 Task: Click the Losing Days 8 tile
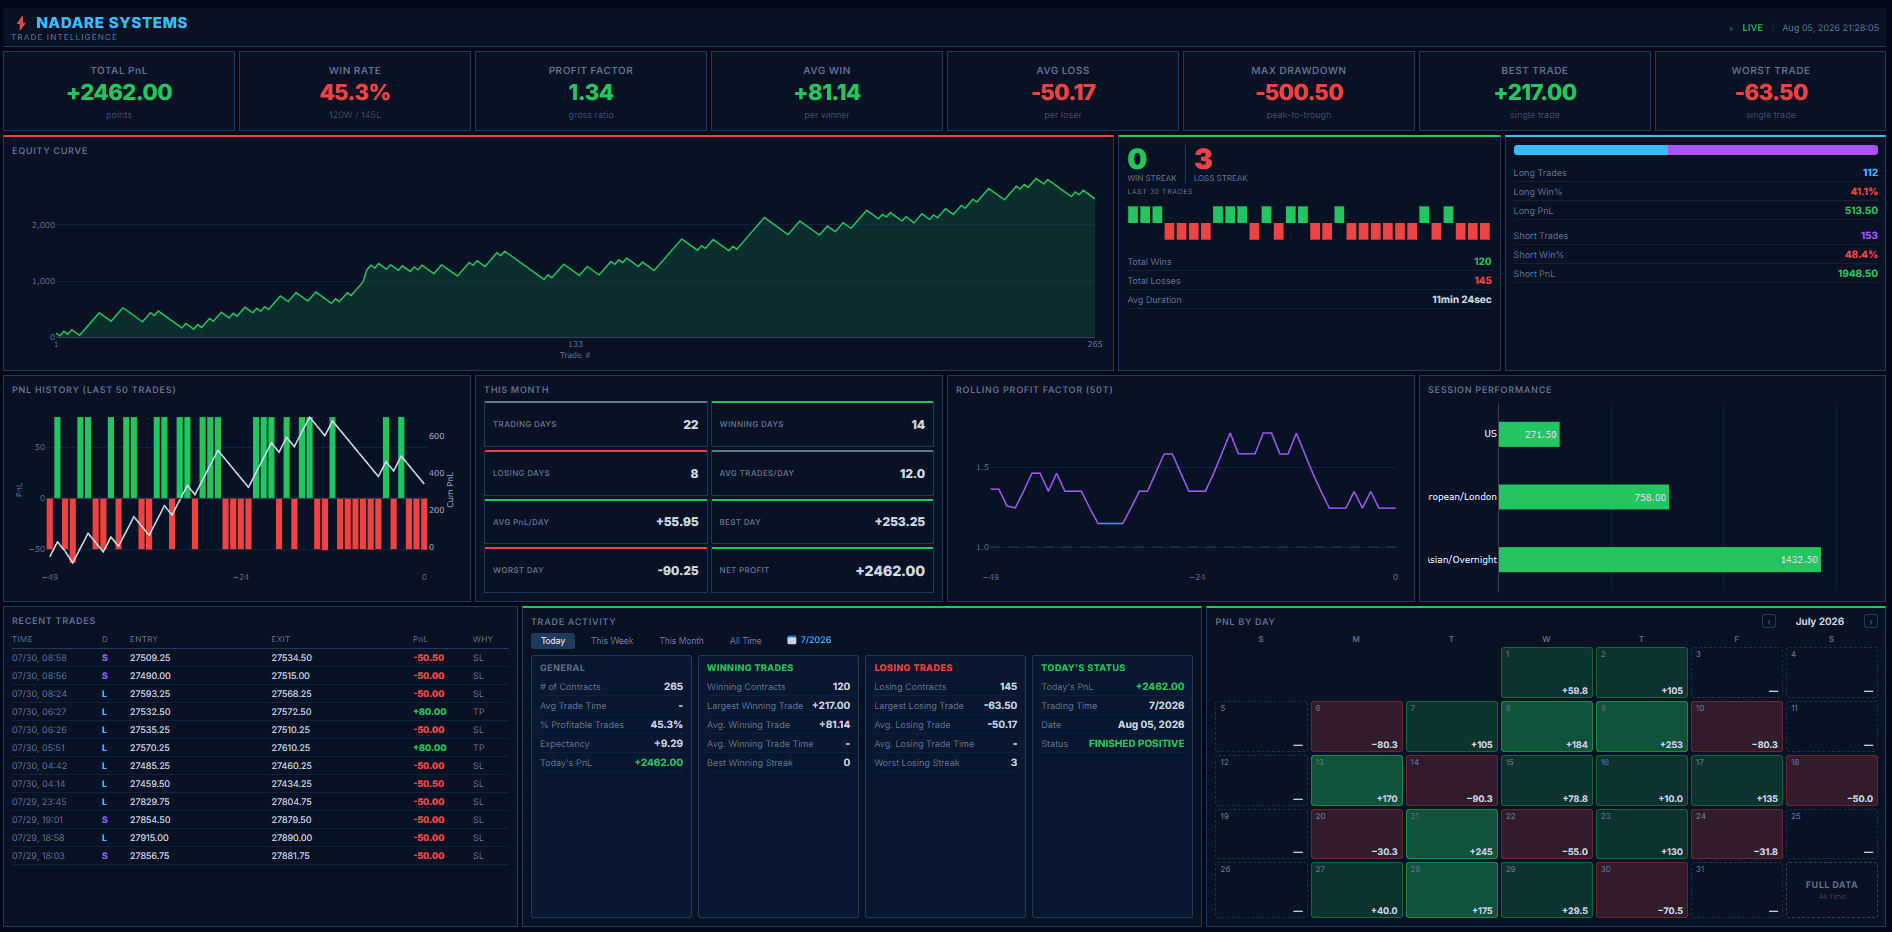click(x=596, y=473)
